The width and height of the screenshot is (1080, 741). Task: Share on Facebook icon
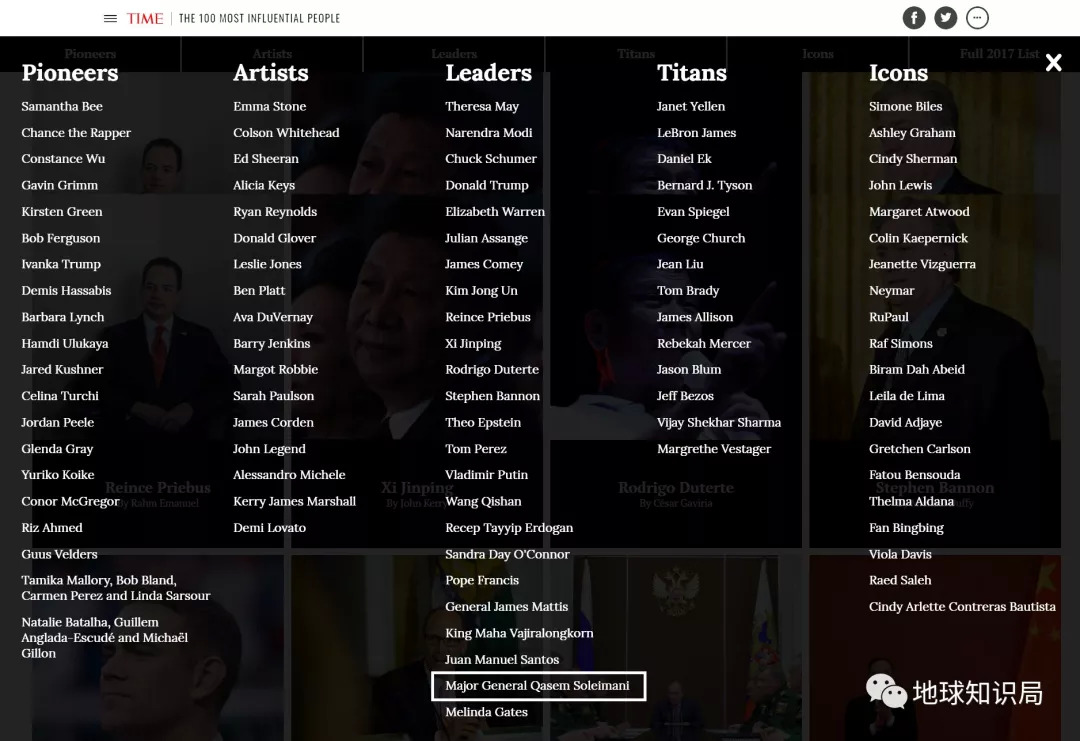coord(914,18)
